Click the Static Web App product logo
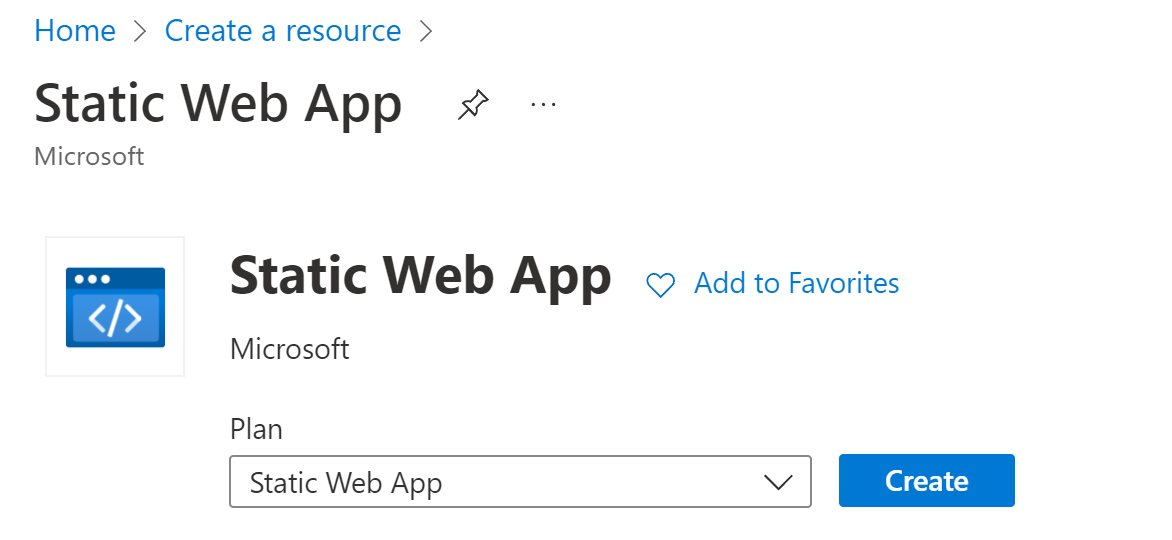Screen dimensions: 1172x540 [115, 307]
